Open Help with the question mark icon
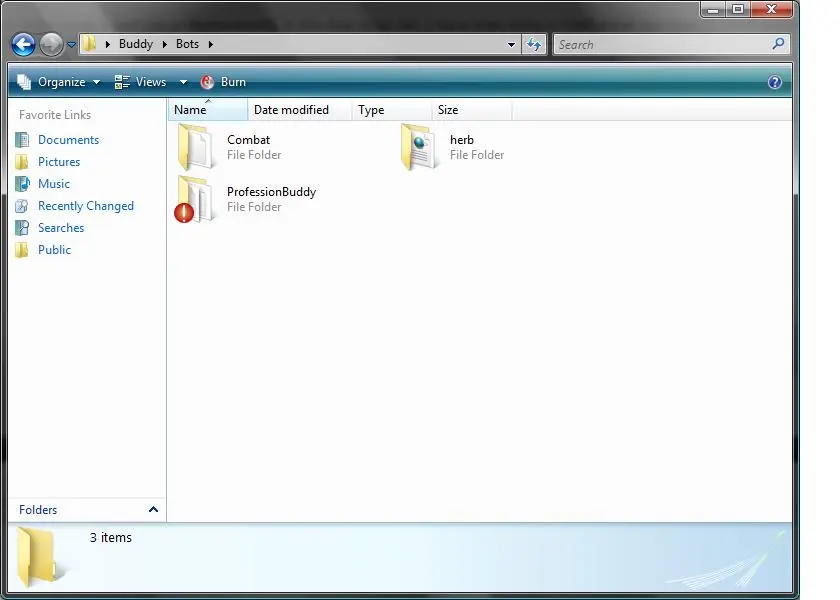This screenshot has width=840, height=600. click(x=775, y=82)
